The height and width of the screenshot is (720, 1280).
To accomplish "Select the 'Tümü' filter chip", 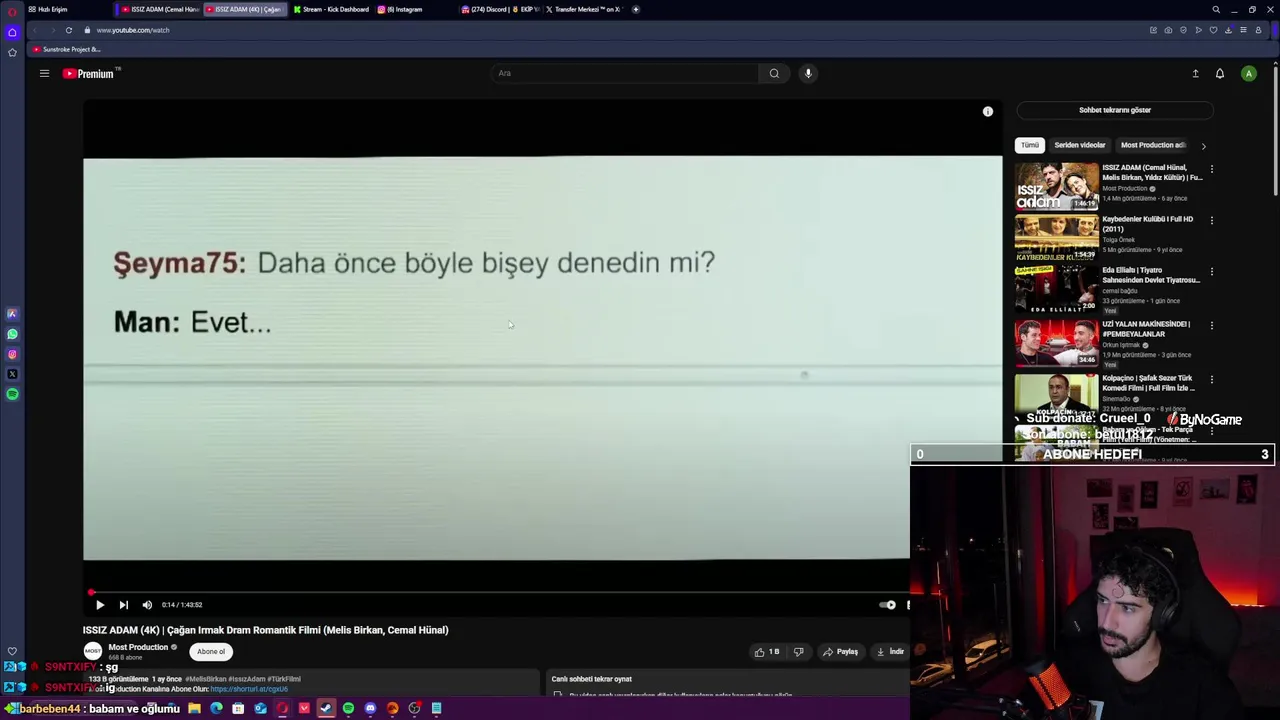I will click(1030, 145).
